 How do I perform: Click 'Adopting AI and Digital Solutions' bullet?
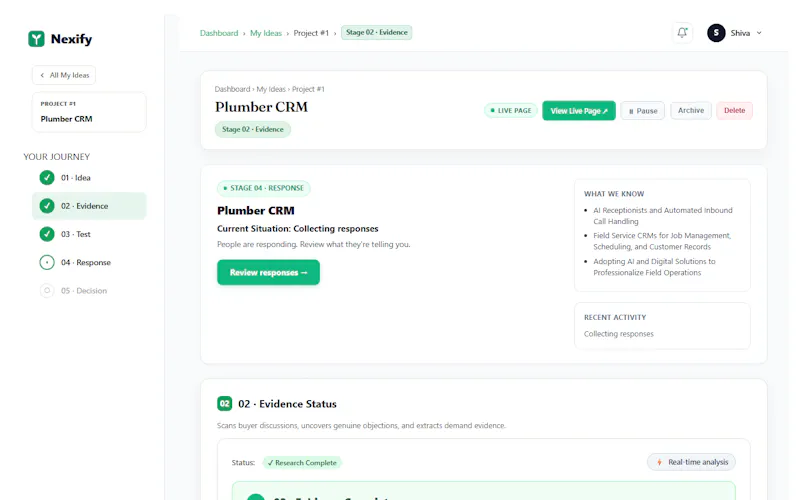654,267
